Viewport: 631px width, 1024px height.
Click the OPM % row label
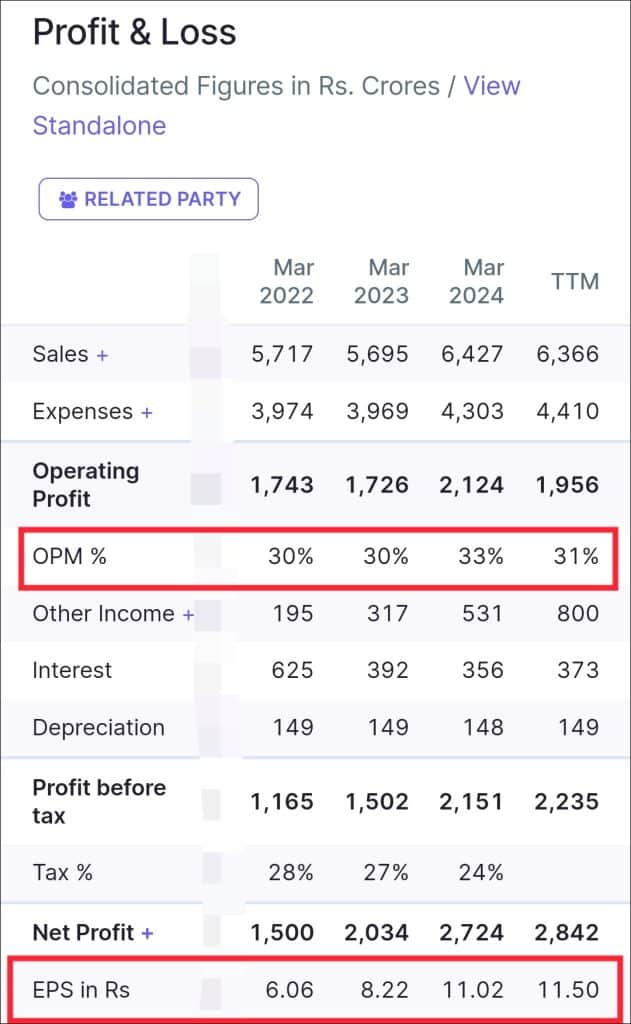69,557
